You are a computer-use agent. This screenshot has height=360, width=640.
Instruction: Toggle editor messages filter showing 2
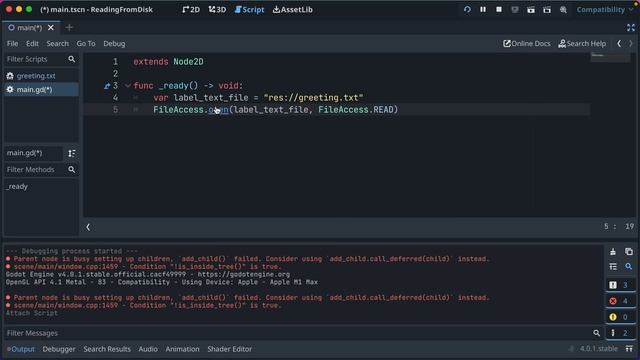pos(620,333)
